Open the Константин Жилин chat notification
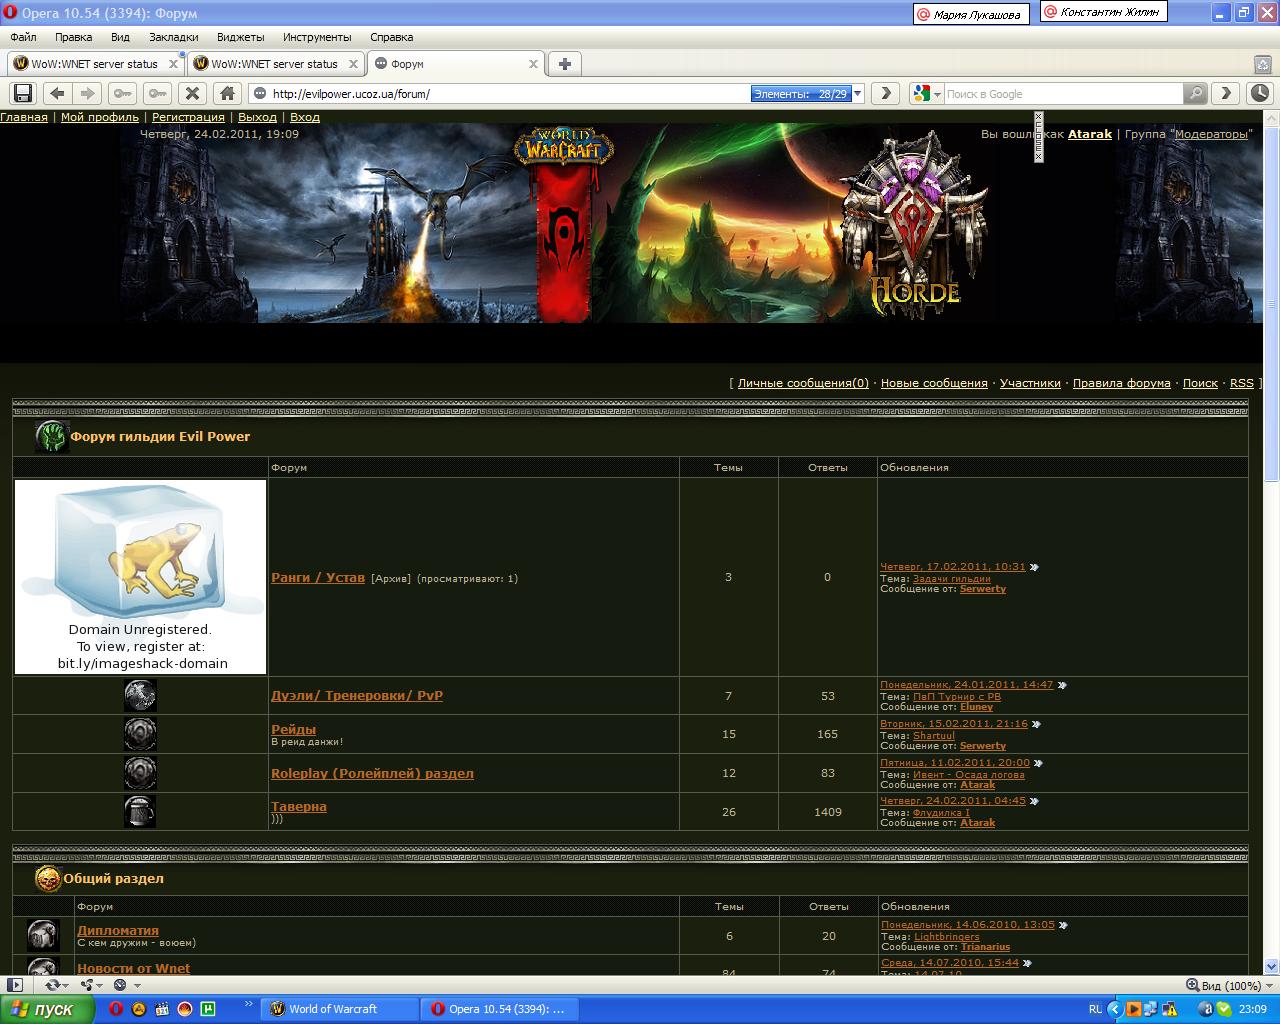Image resolution: width=1280 pixels, height=1024 pixels. 1104,12
